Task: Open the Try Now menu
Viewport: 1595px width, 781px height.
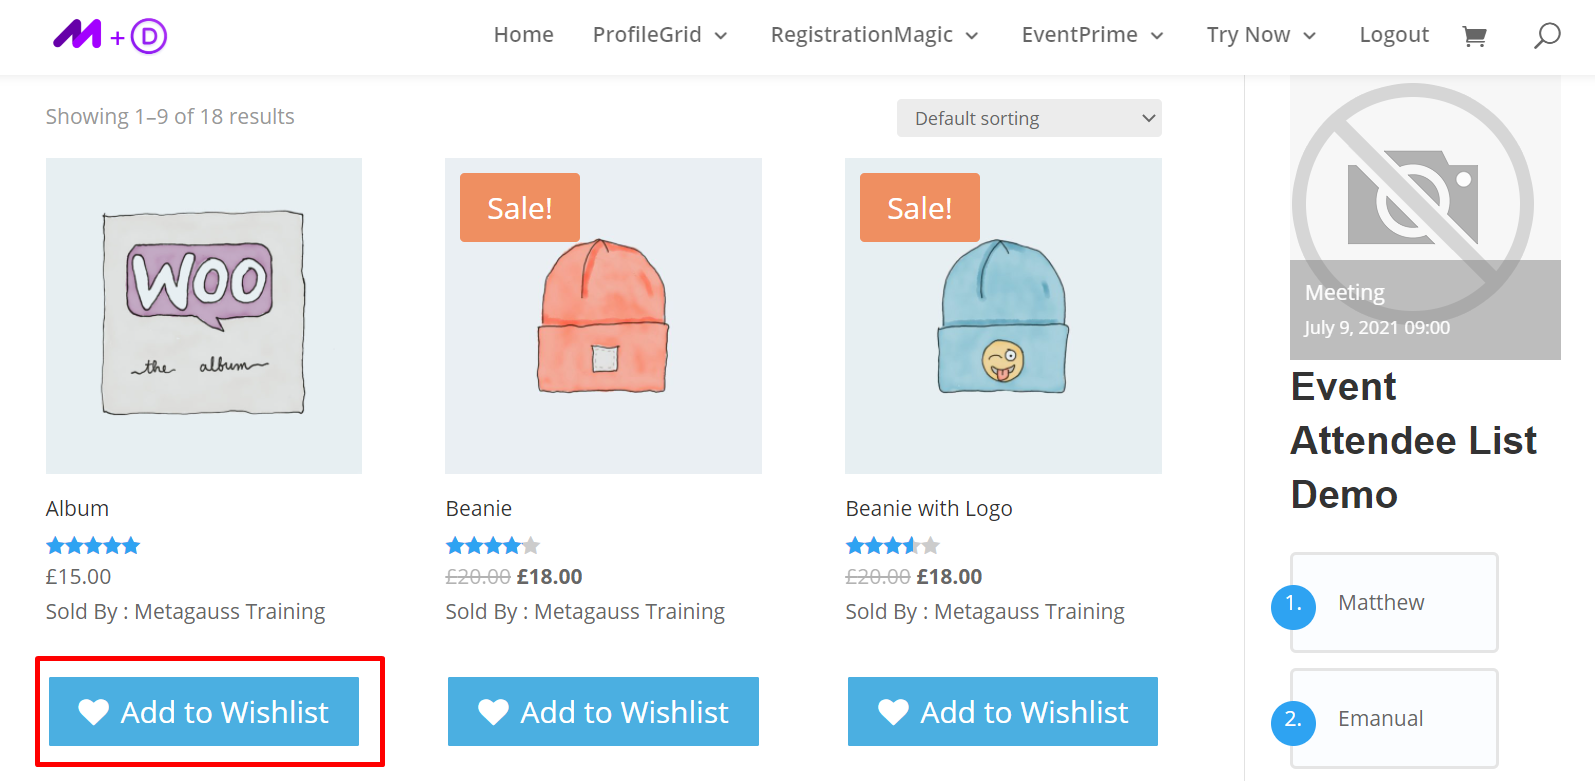Action: pos(1260,35)
